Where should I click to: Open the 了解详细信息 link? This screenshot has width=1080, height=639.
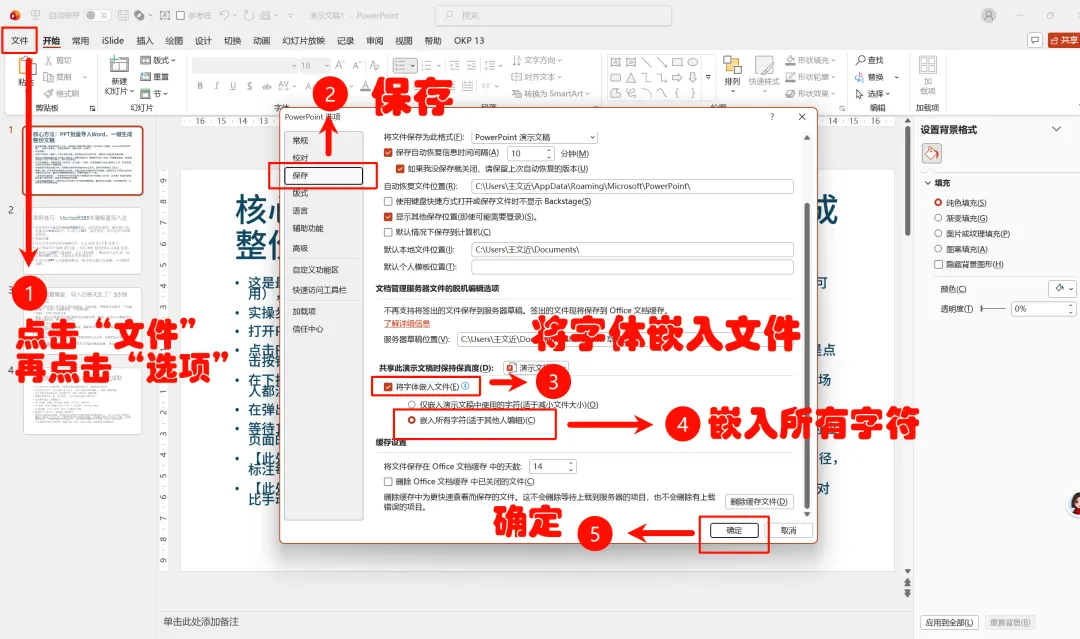click(x=407, y=324)
